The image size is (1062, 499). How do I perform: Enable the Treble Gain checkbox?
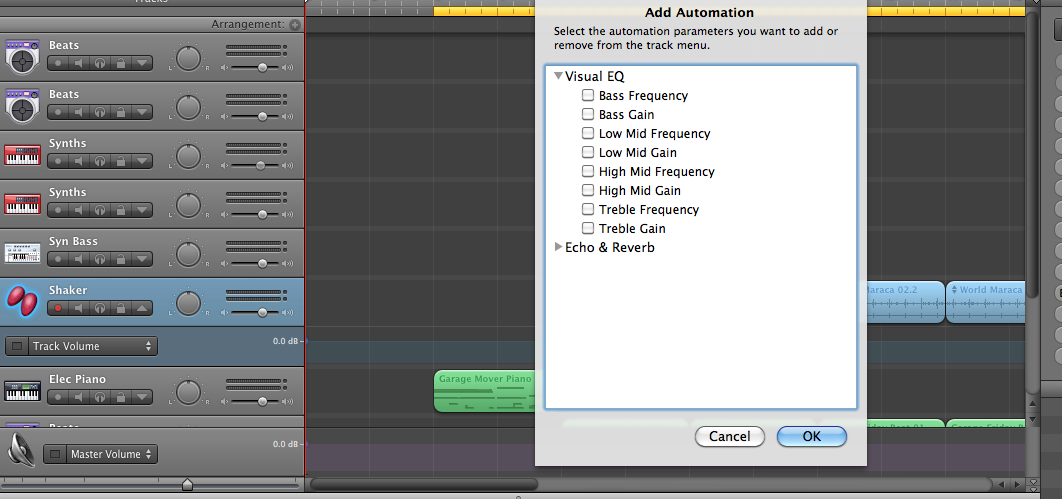pyautogui.click(x=588, y=228)
